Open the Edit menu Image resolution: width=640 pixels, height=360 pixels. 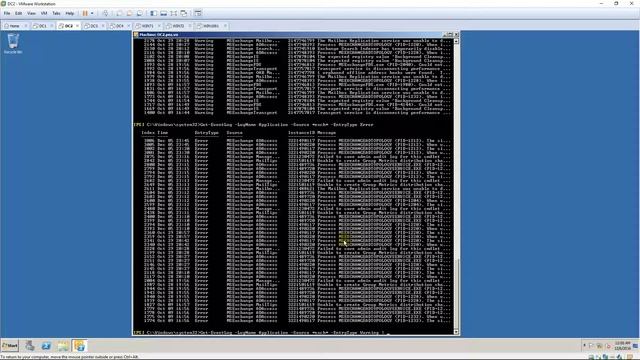point(19,13)
